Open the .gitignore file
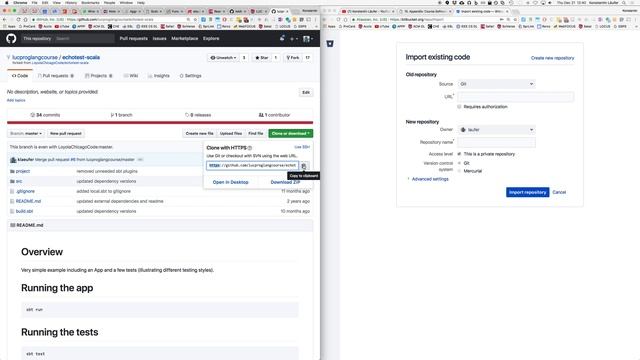This screenshot has width=640, height=360. coord(25,191)
